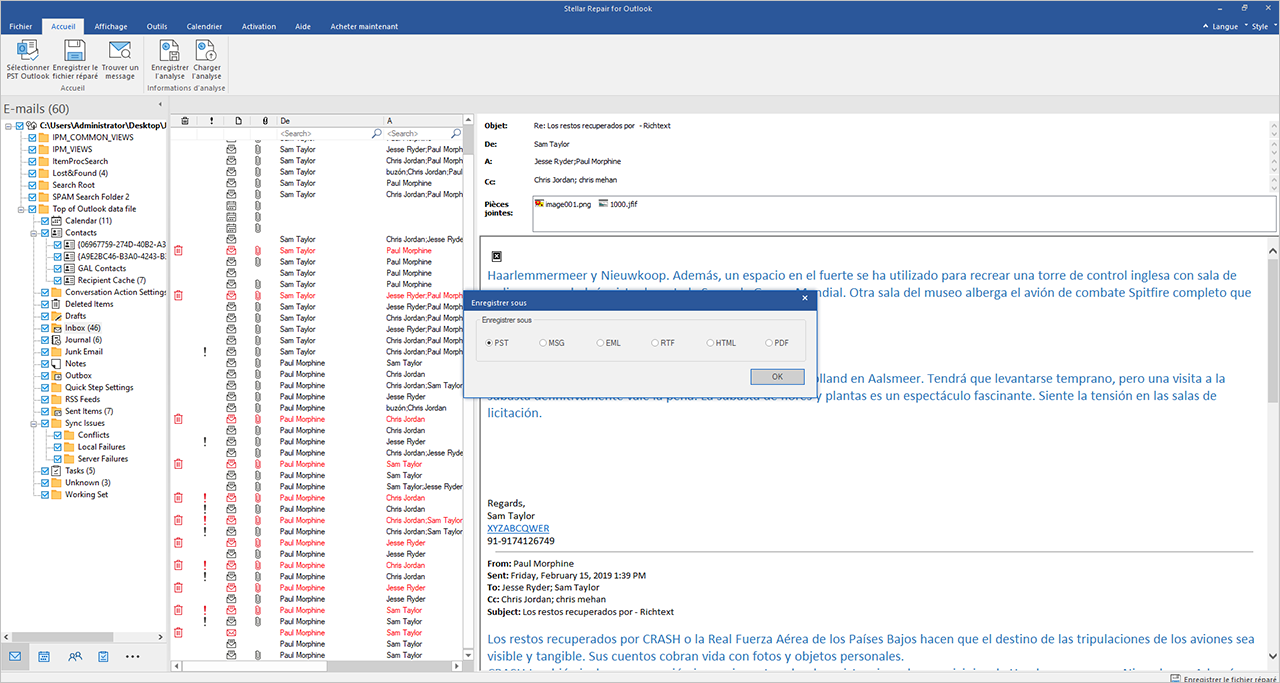The width and height of the screenshot is (1280, 683).
Task: Click Enregistrer le fichier réparé icon
Action: 75,60
